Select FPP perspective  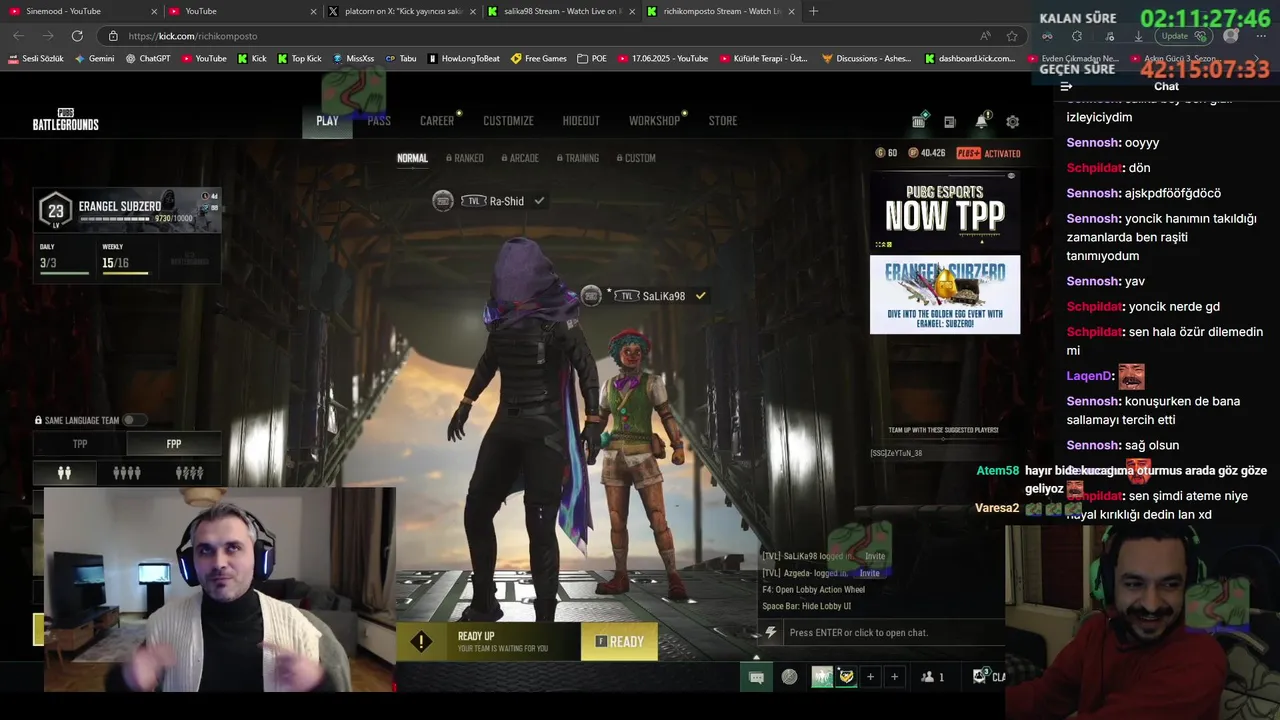(x=174, y=444)
